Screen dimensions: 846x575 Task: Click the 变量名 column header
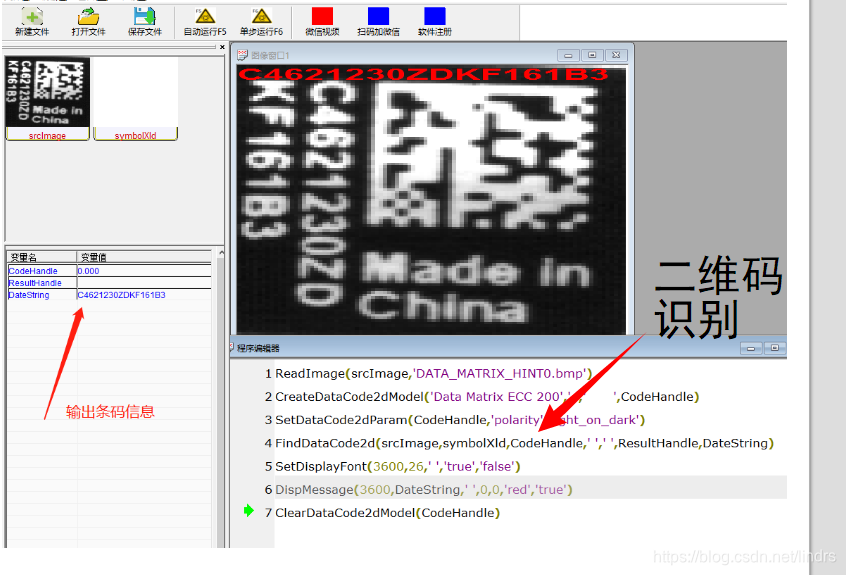coord(42,257)
